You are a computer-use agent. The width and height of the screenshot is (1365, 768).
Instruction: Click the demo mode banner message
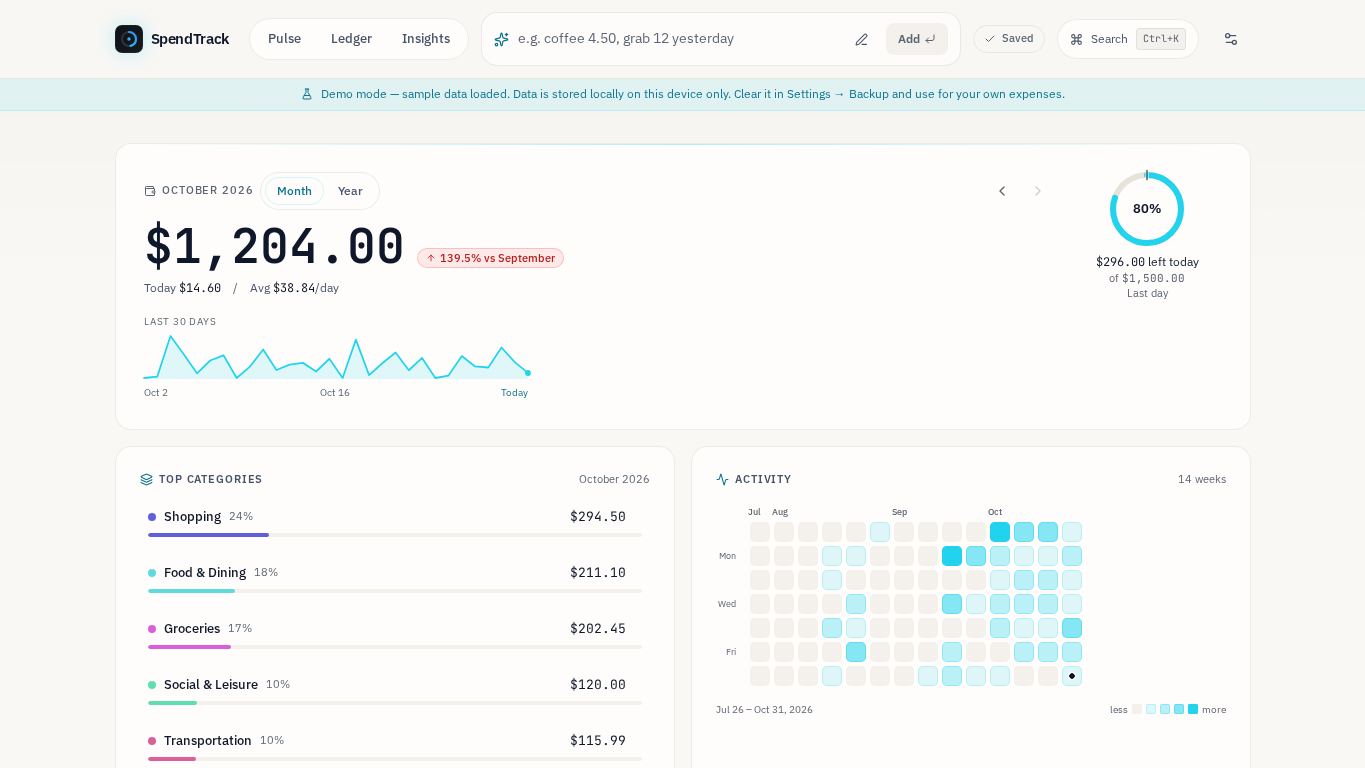[x=693, y=94]
